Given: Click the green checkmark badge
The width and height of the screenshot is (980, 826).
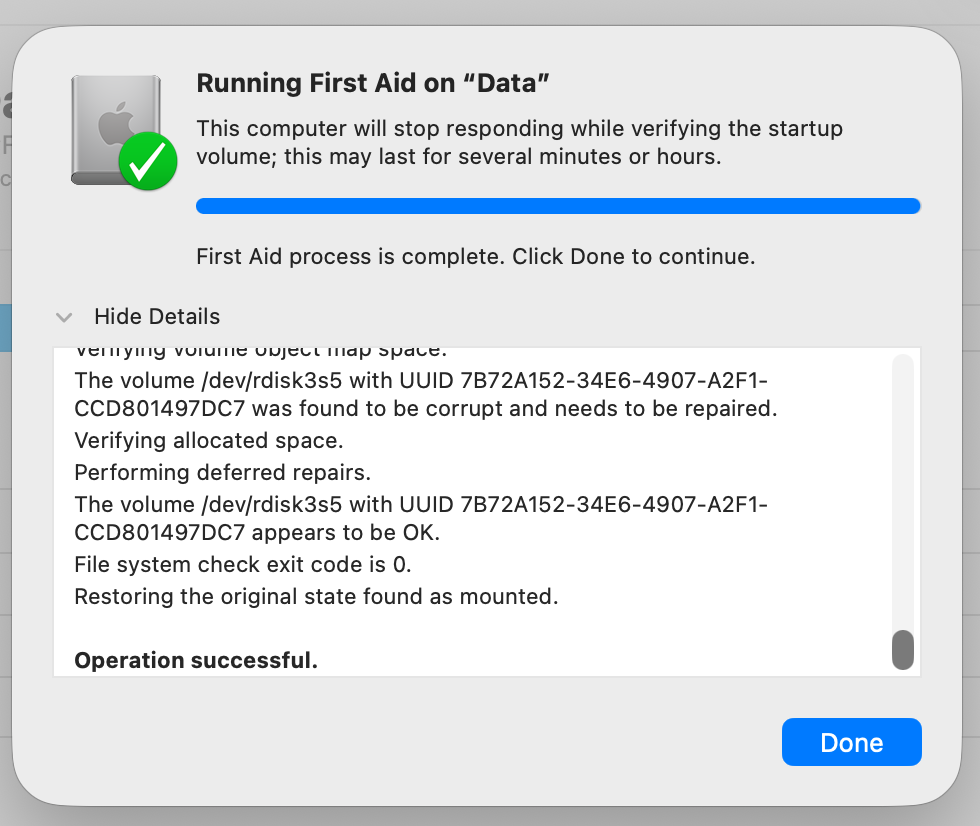Looking at the screenshot, I should click(x=148, y=161).
